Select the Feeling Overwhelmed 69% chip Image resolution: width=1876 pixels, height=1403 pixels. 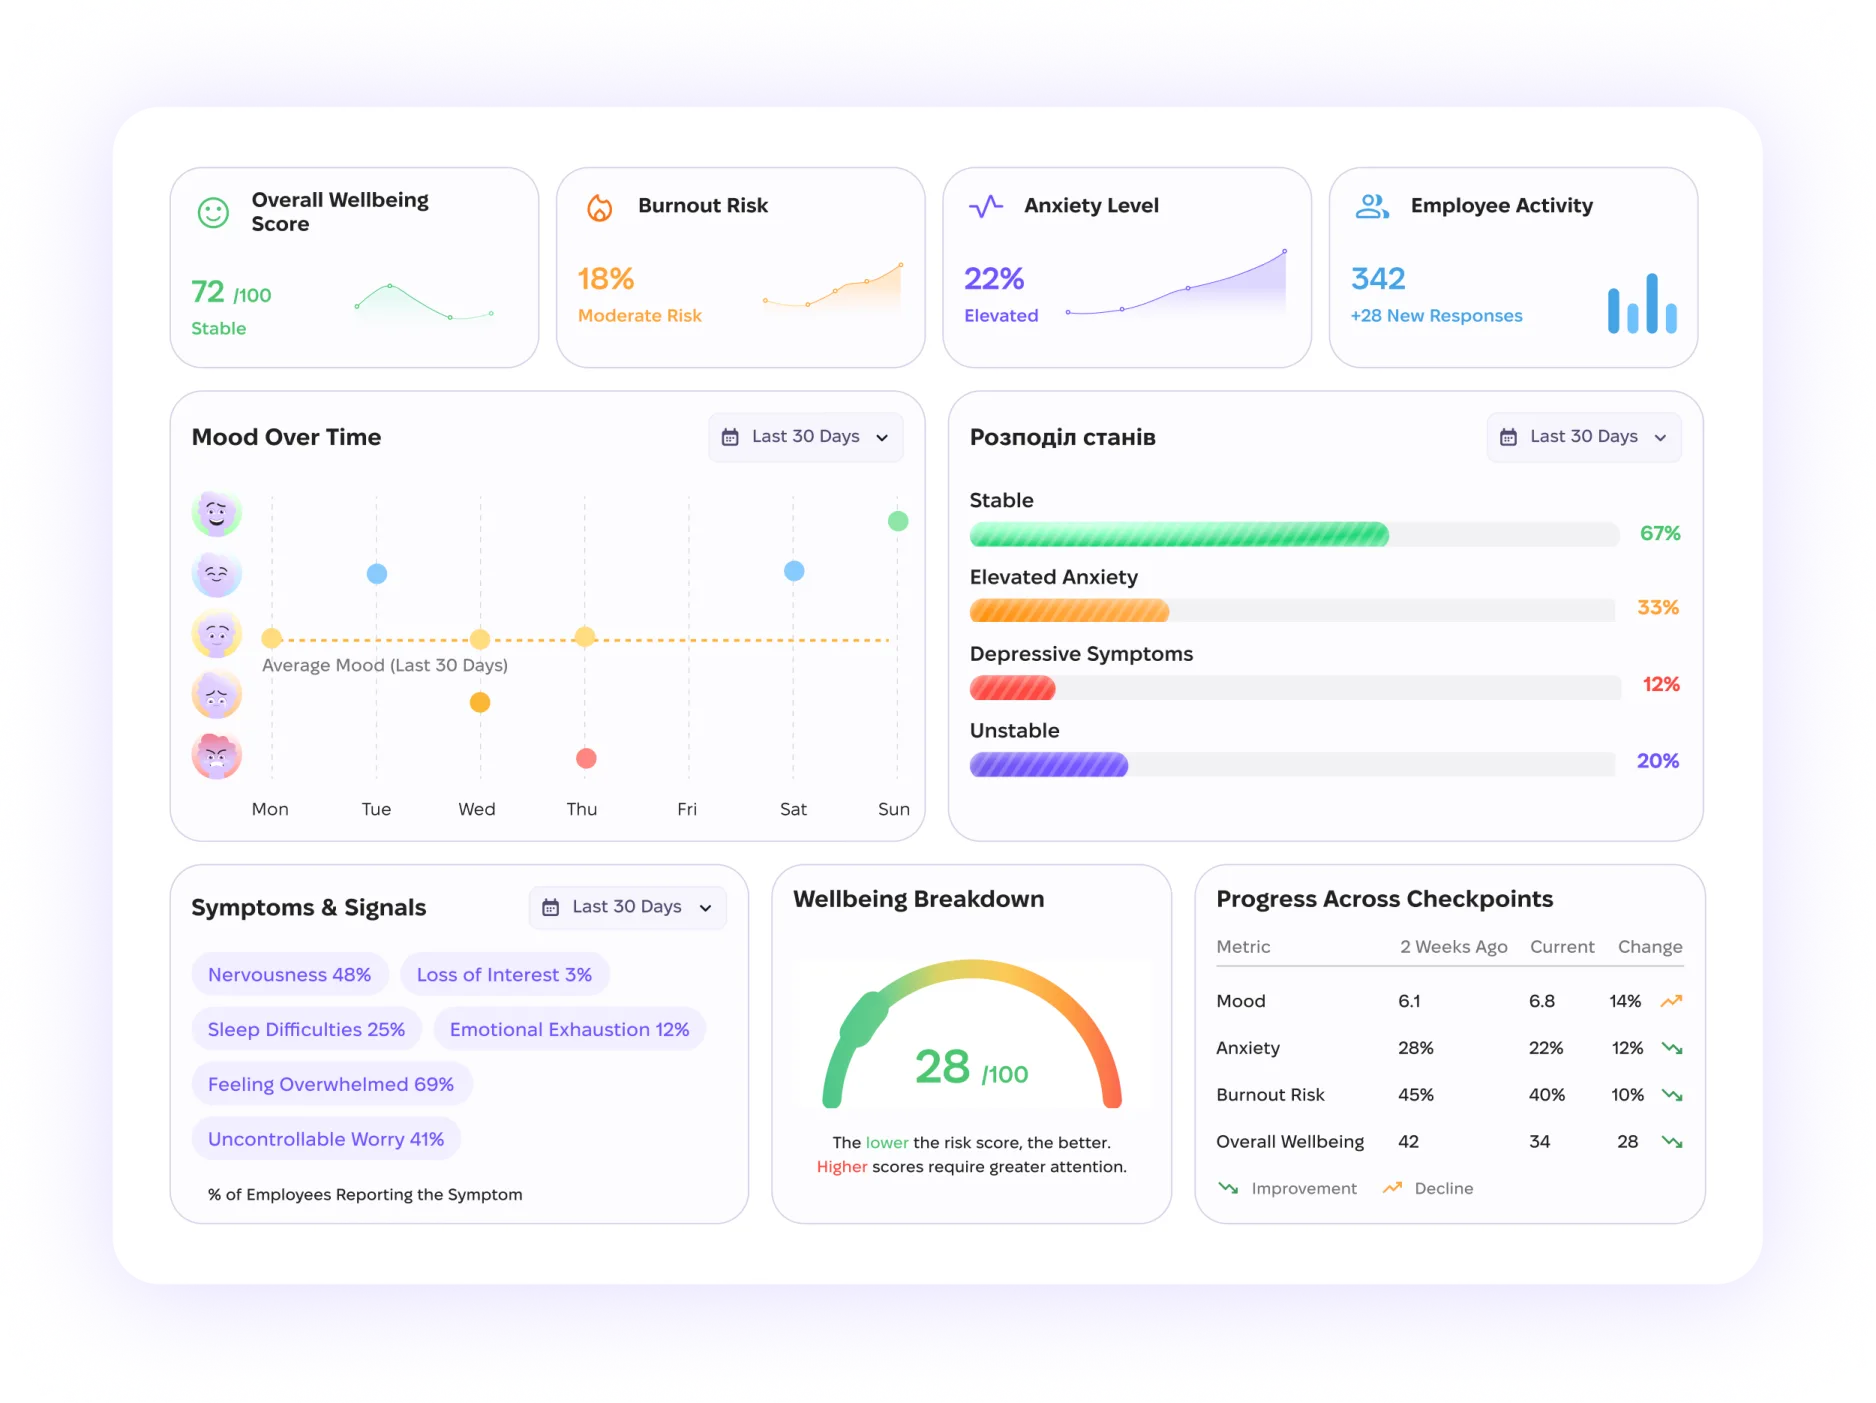coord(331,1084)
